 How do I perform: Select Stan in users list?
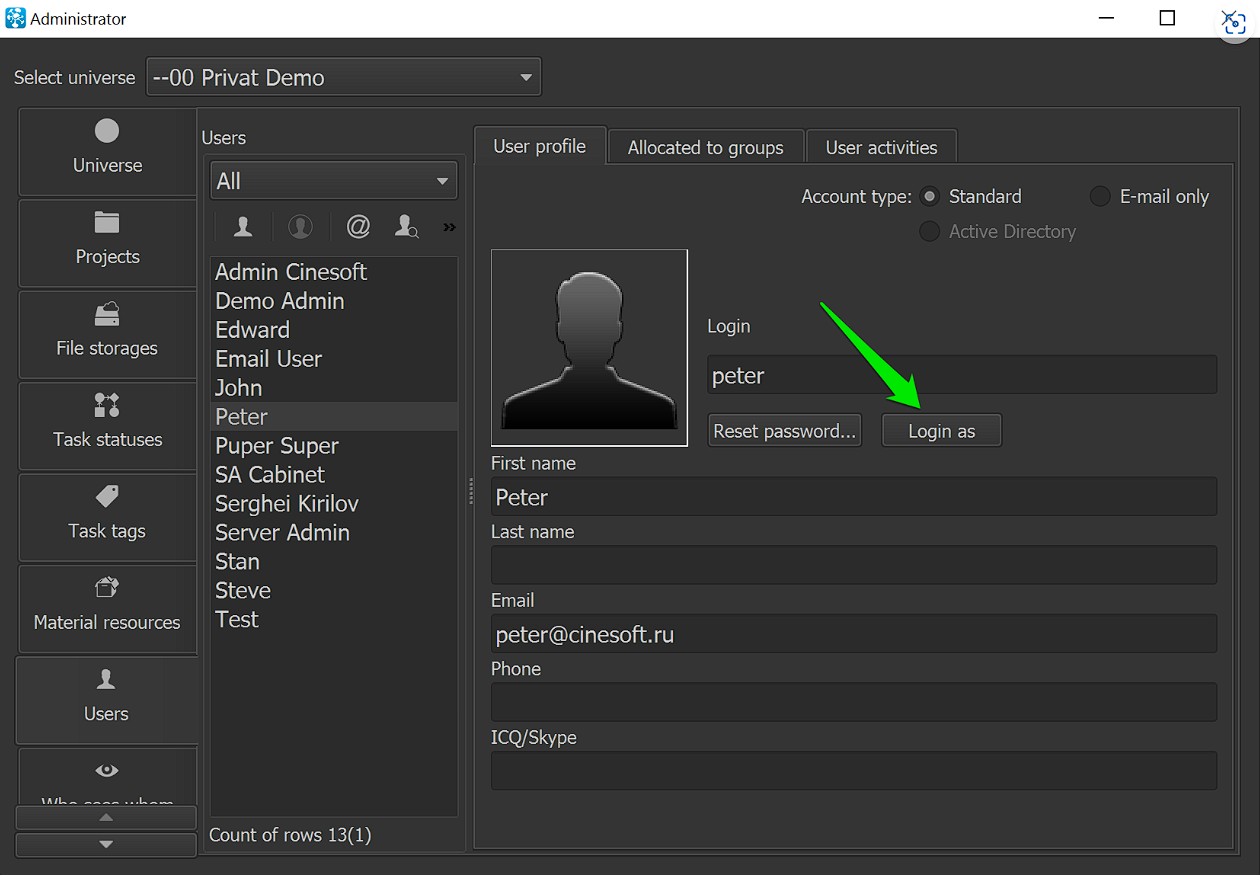point(334,562)
